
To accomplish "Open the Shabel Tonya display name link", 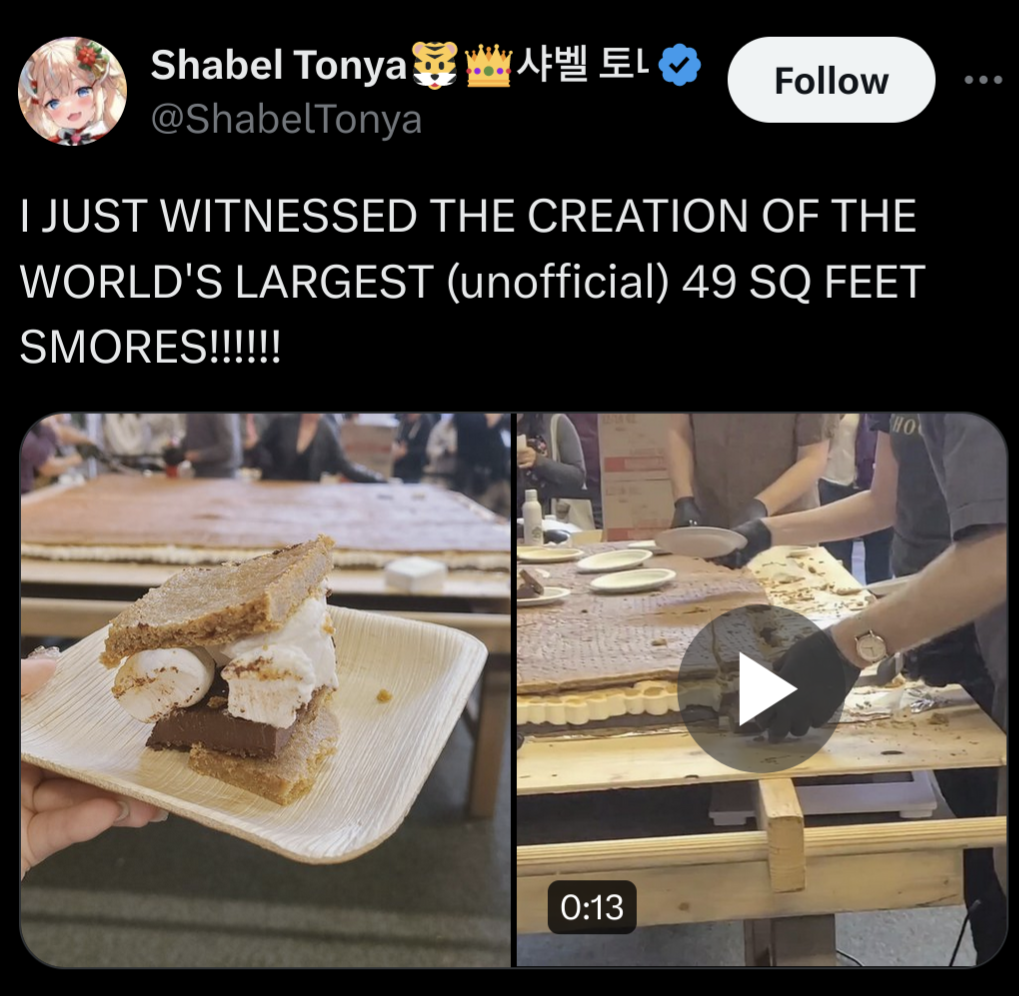I will [x=278, y=65].
